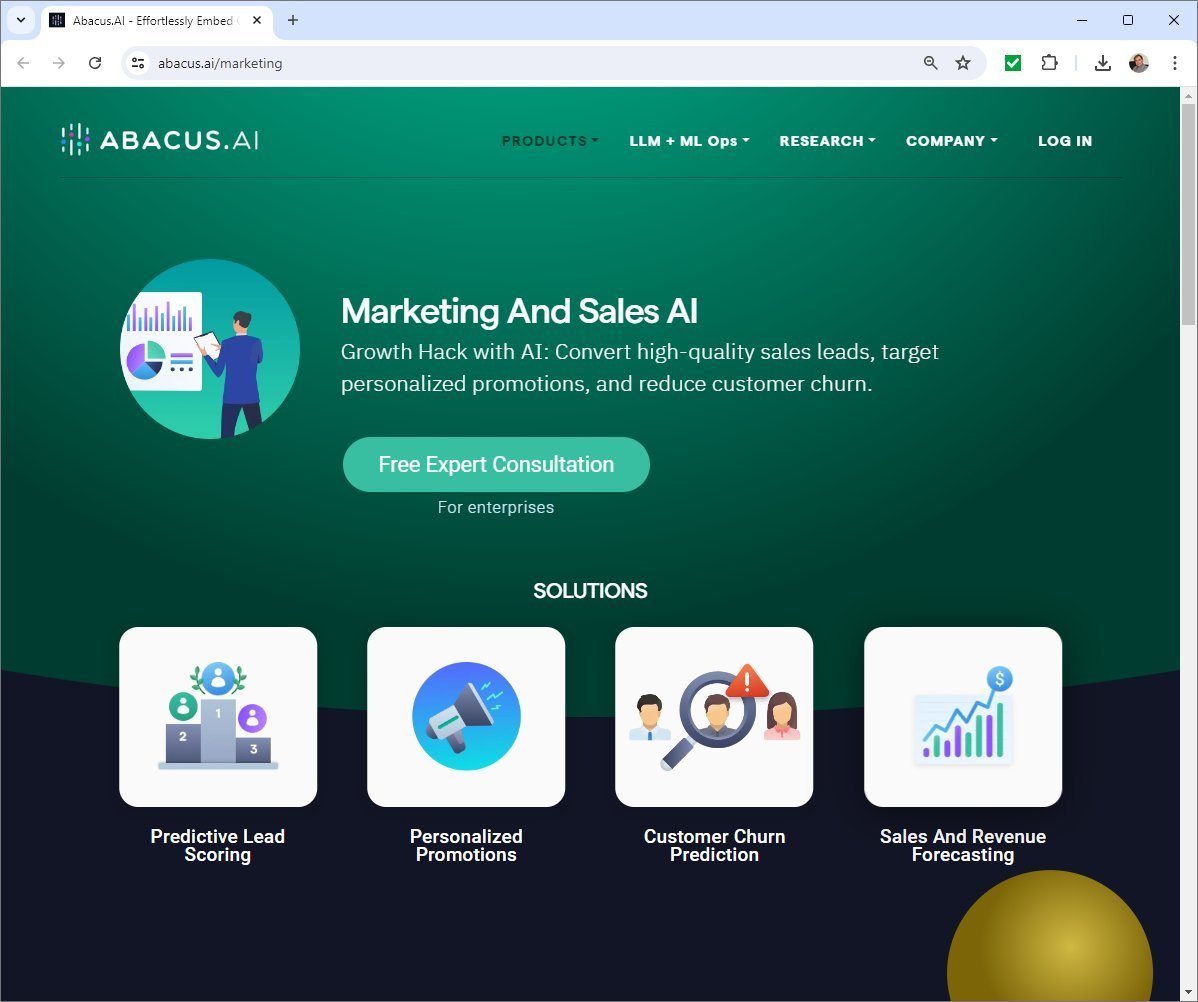Viewport: 1198px width, 1002px height.
Task: Click the hero illustration of man with charts
Action: tap(210, 349)
